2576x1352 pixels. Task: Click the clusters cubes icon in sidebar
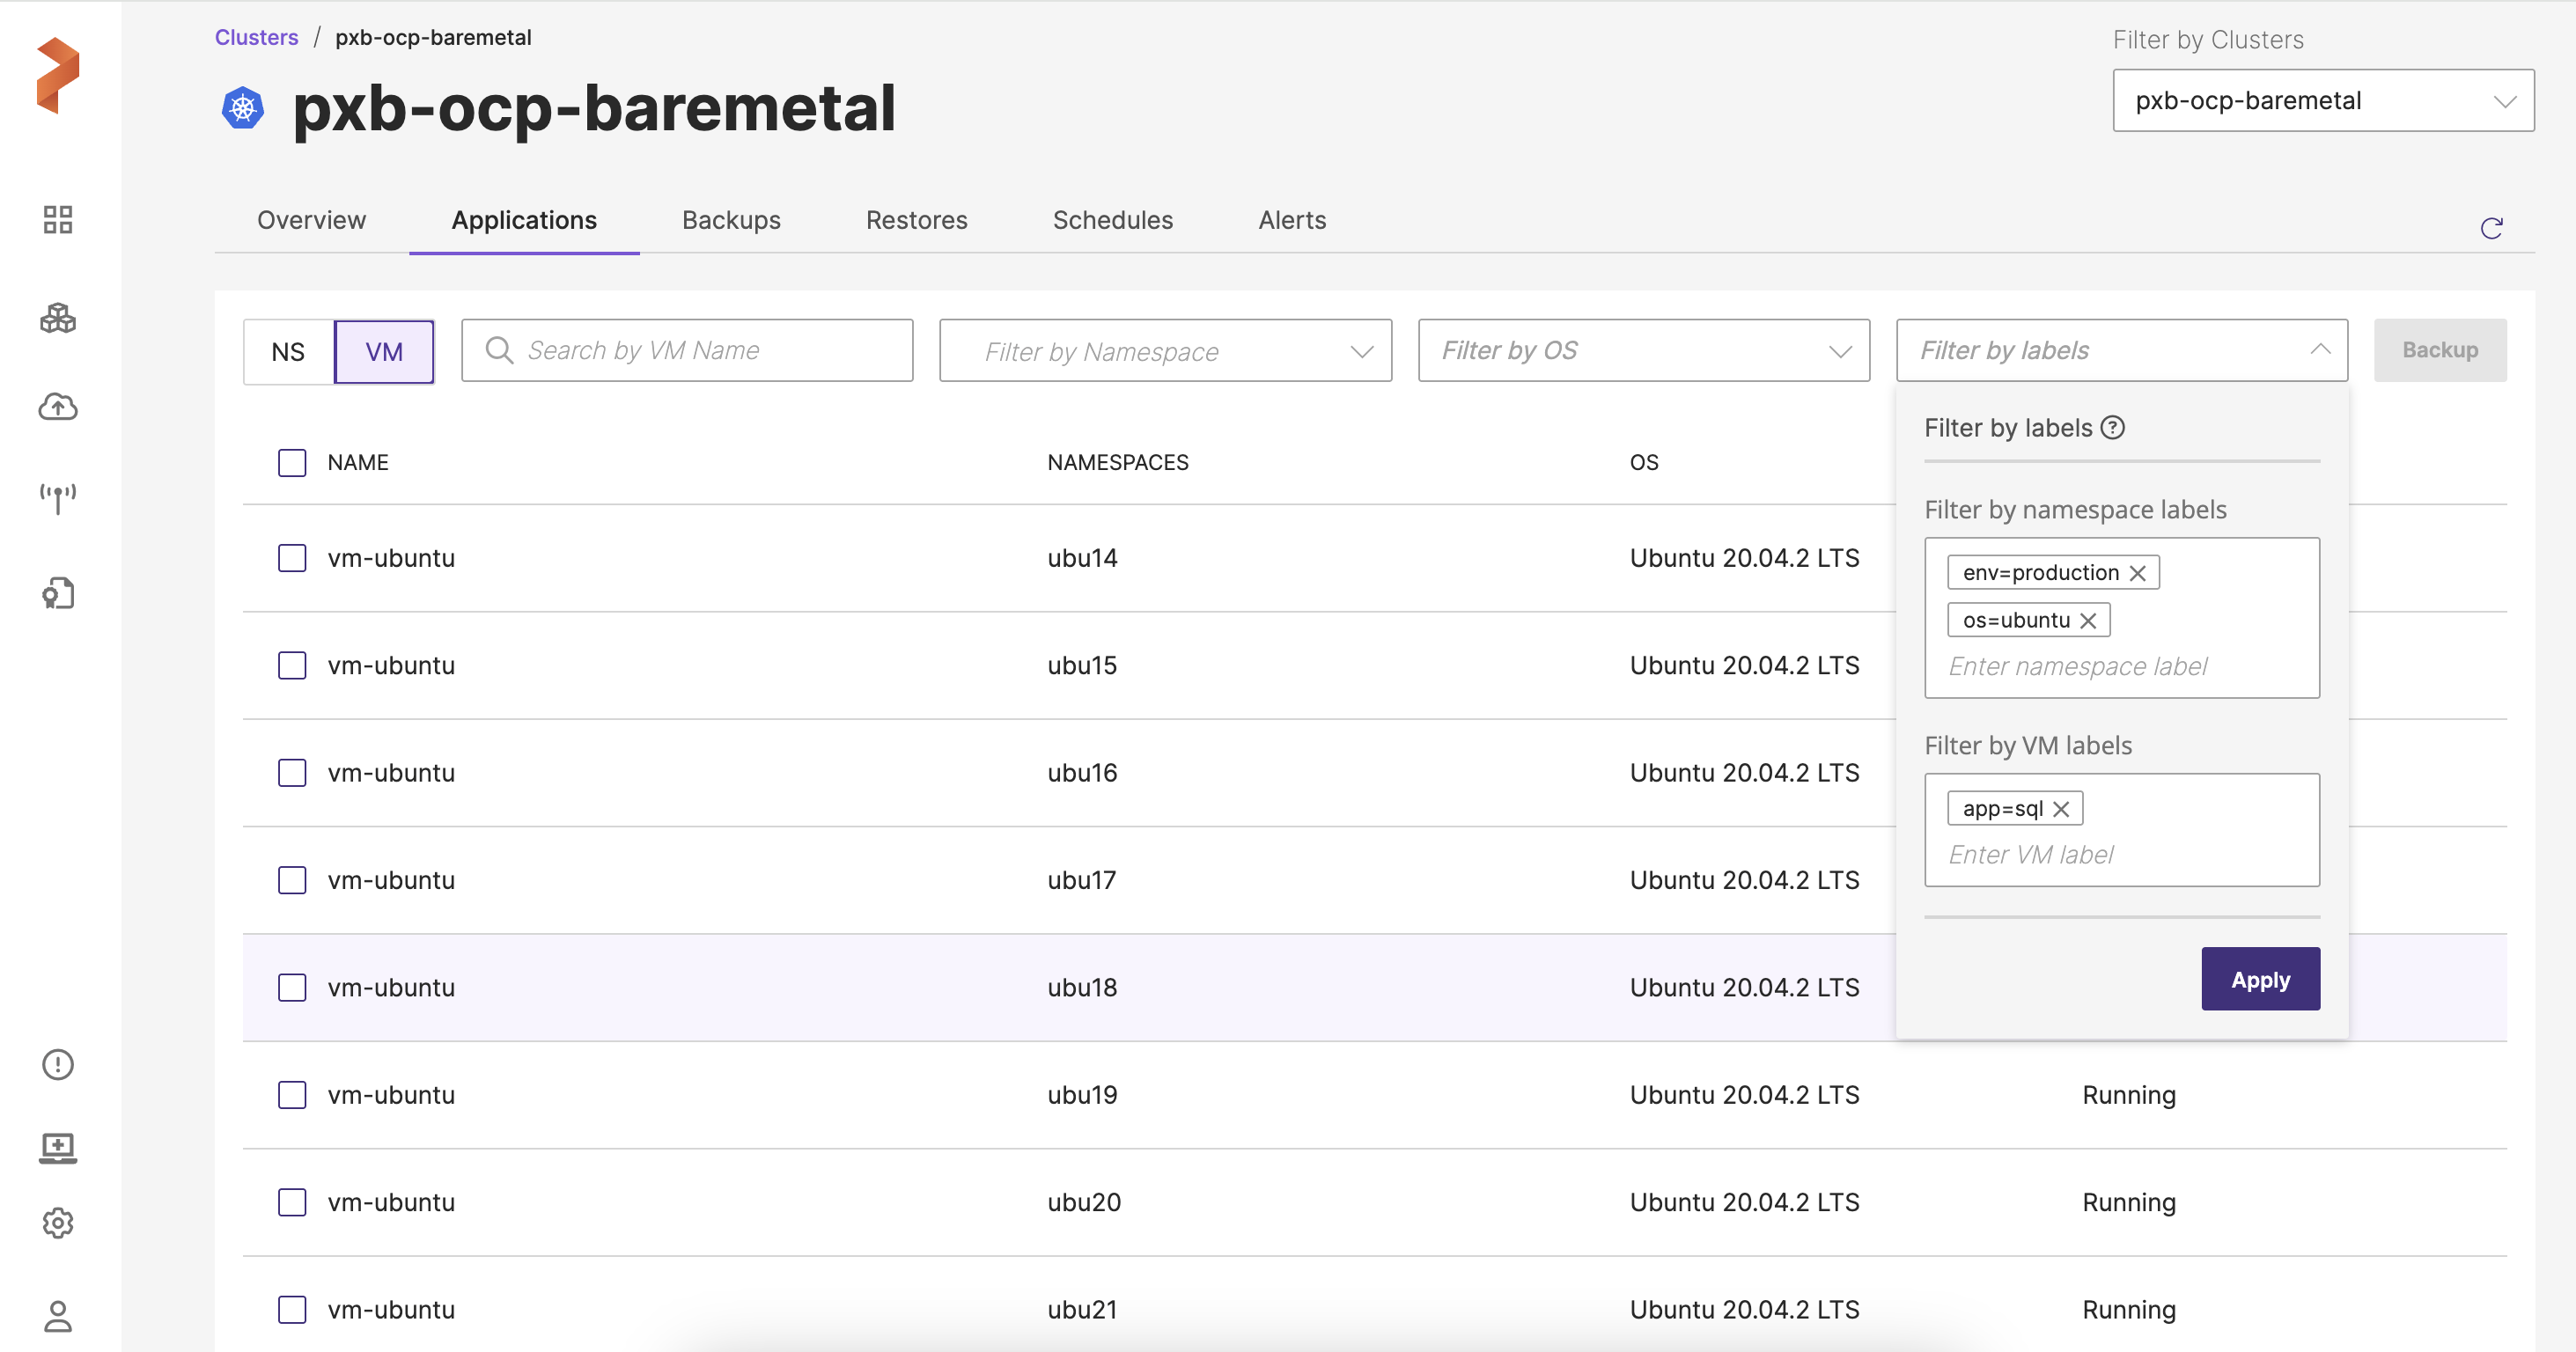pos(58,318)
